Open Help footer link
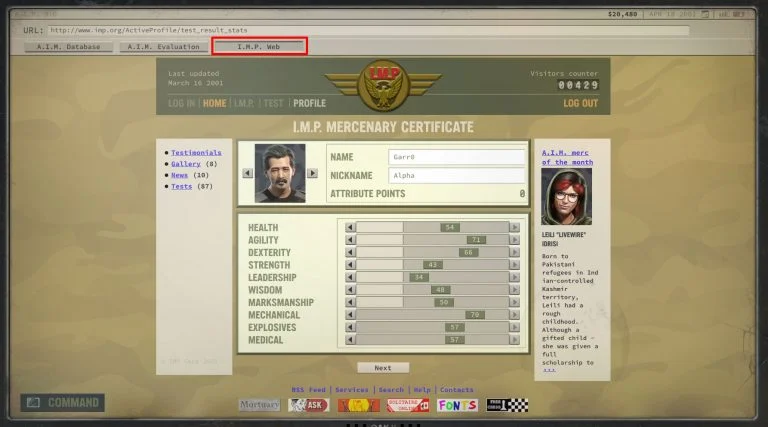768x427 pixels. click(422, 390)
